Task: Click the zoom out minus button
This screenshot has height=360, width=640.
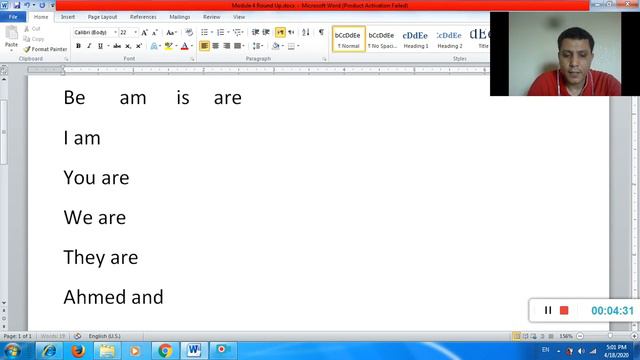Action: pyautogui.click(x=580, y=336)
